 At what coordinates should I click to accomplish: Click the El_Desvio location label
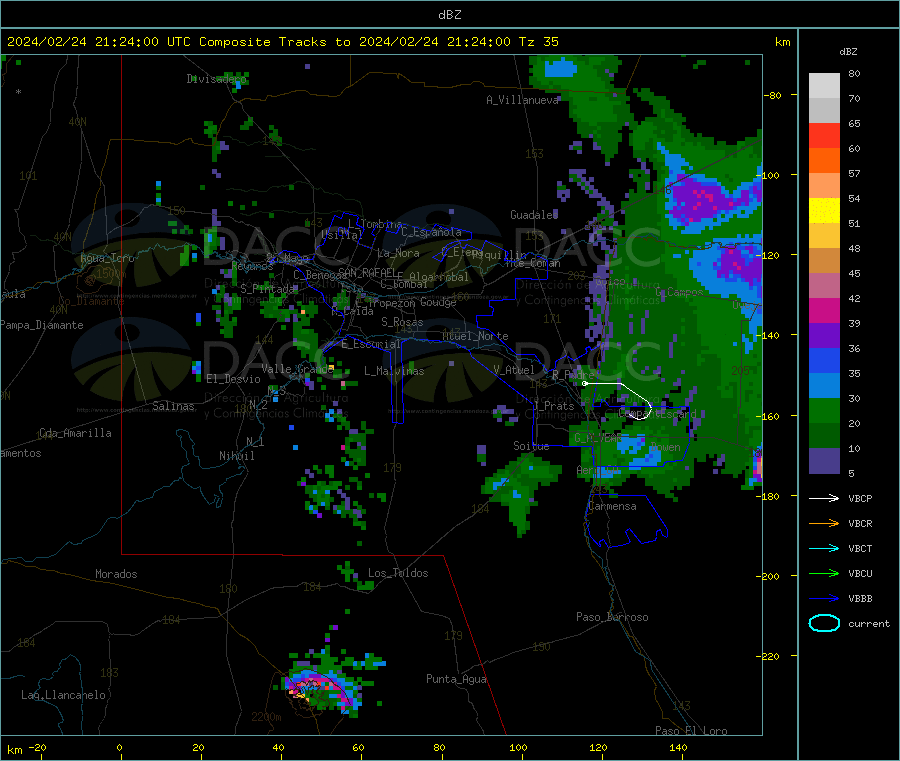233,379
